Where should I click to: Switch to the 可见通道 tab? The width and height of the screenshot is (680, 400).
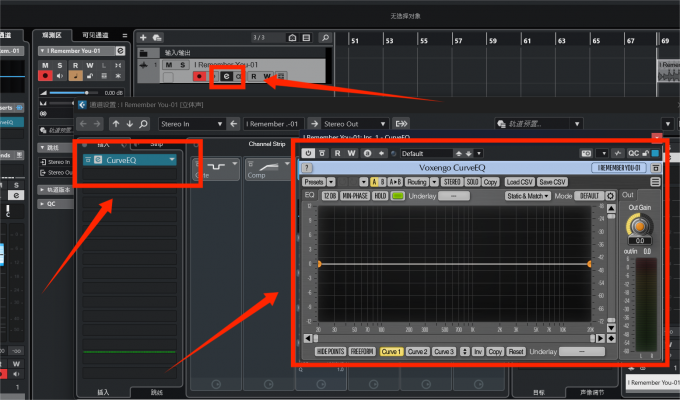95,35
